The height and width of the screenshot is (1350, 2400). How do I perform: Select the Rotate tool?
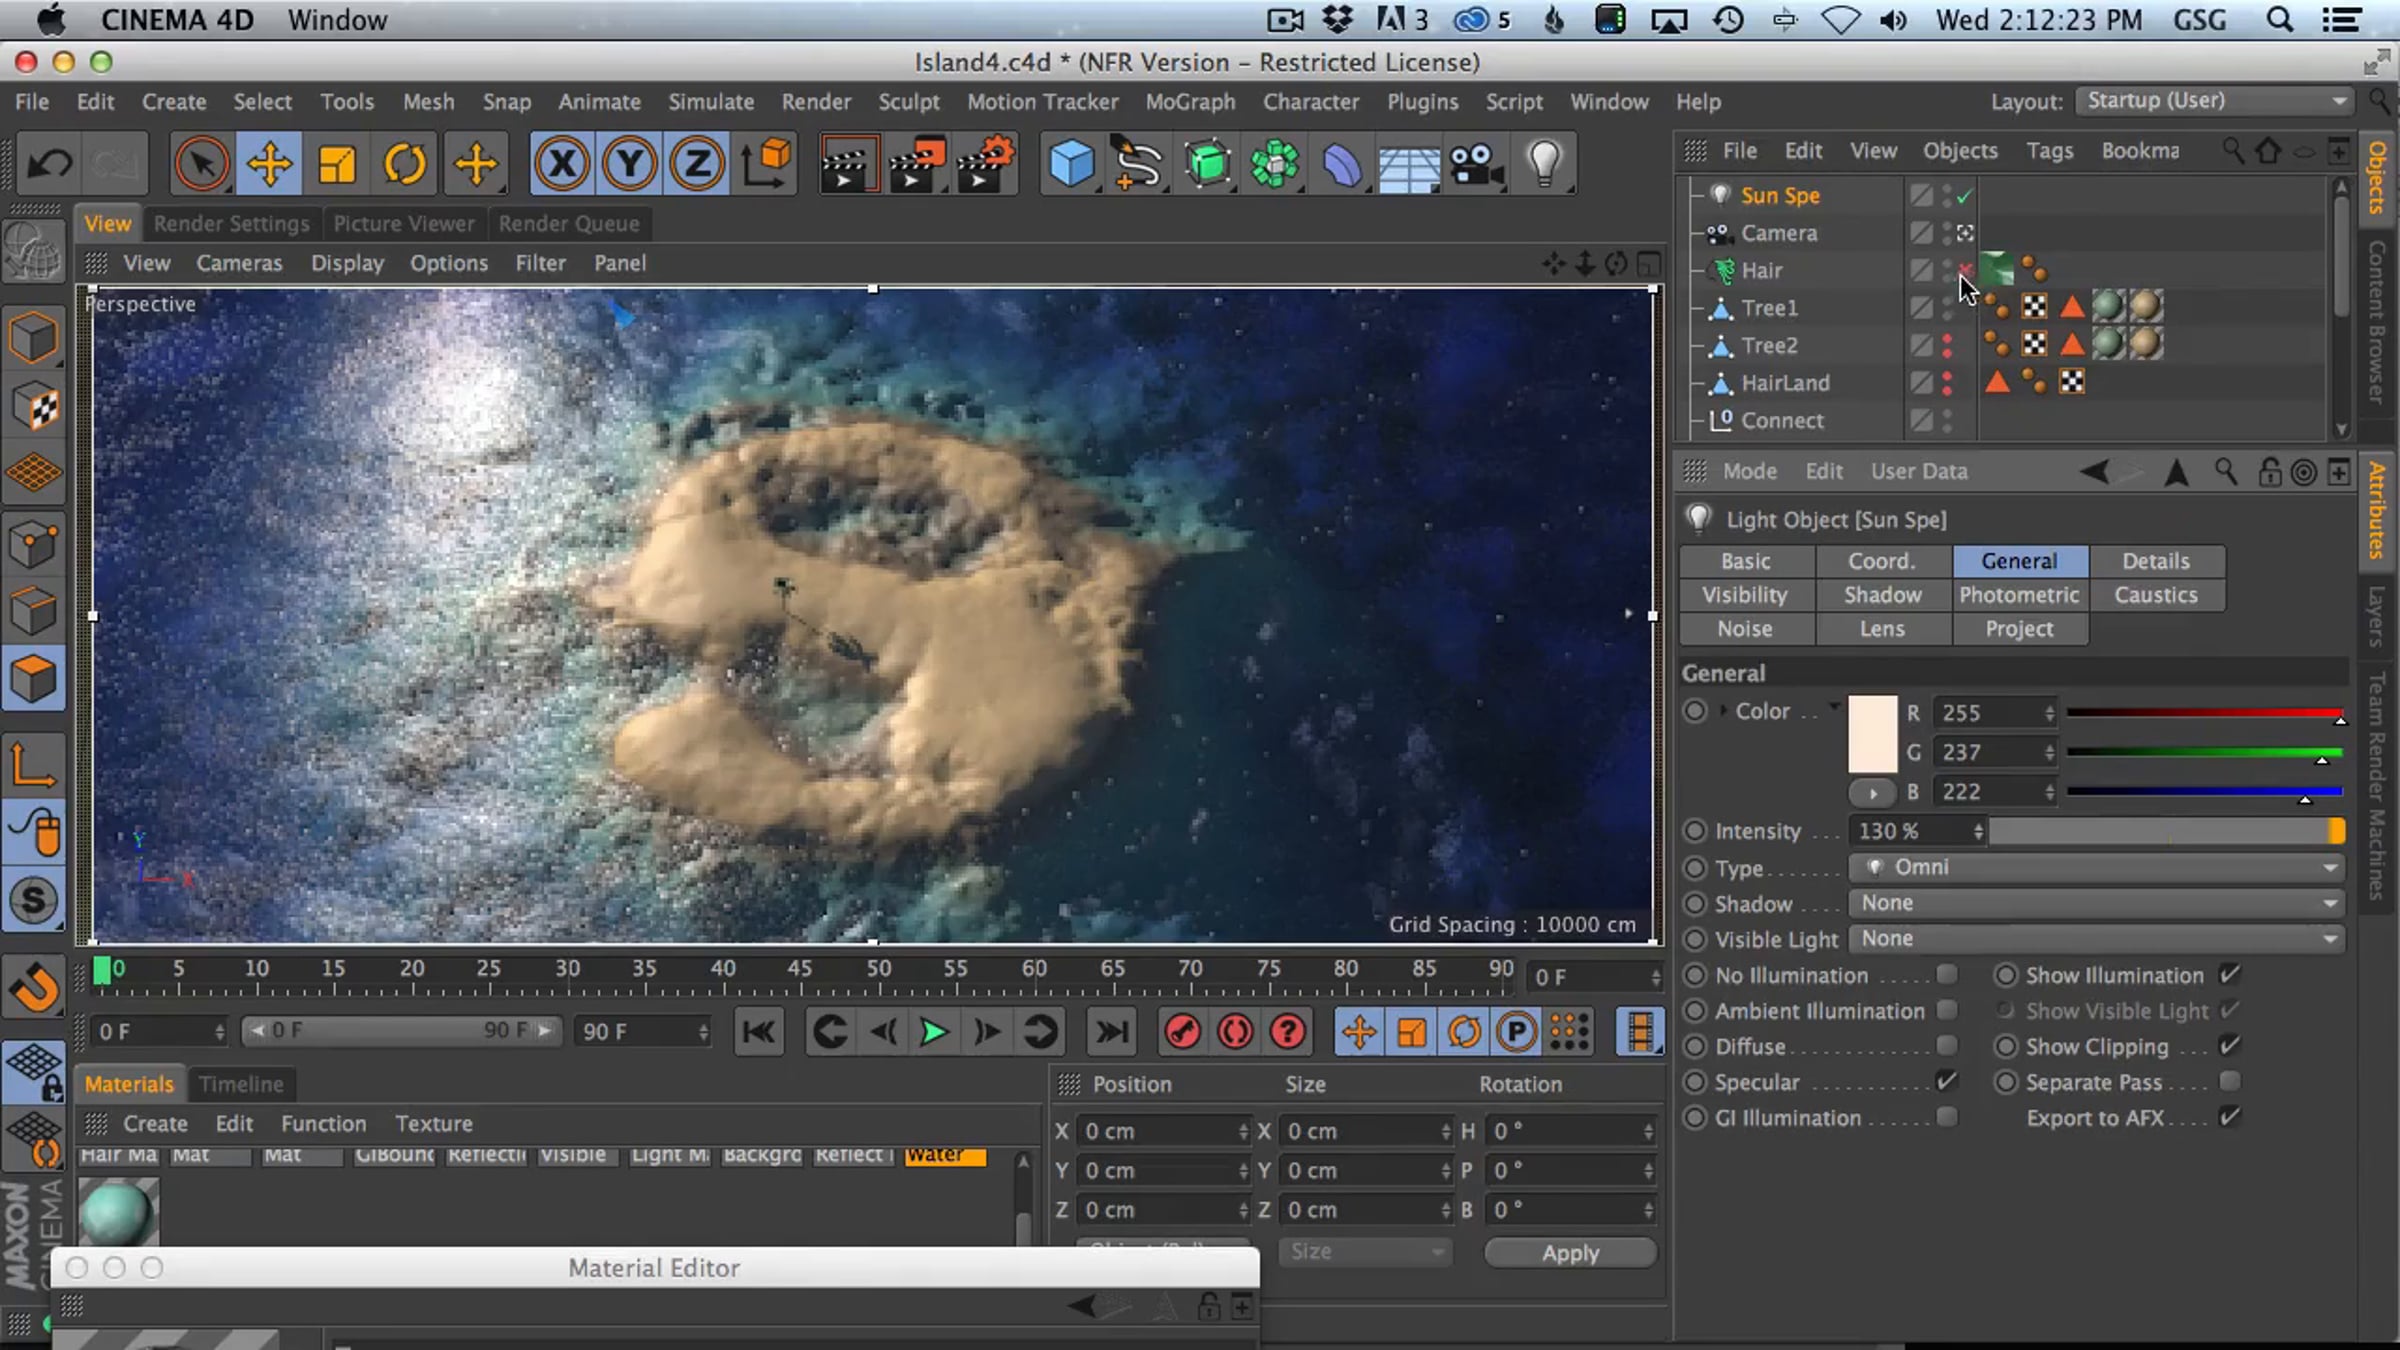point(404,163)
